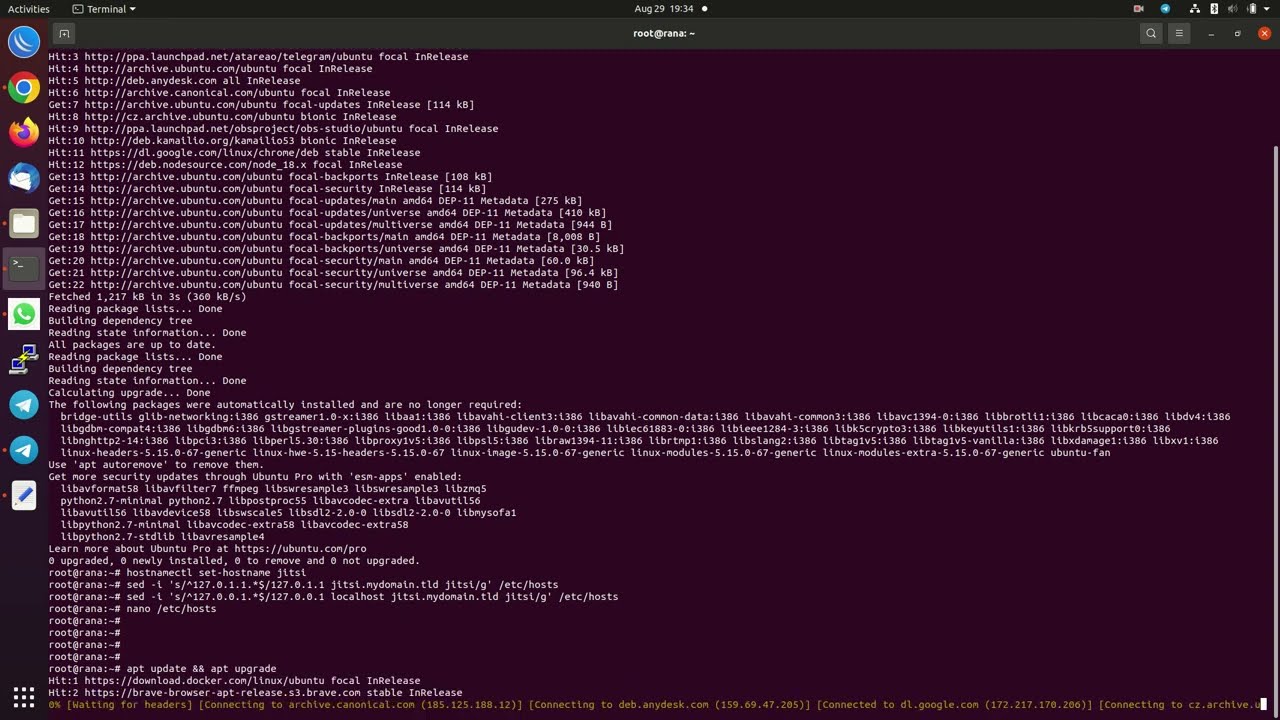Select the Terminal icon in the dock
Image resolution: width=1280 pixels, height=720 pixels.
click(24, 267)
